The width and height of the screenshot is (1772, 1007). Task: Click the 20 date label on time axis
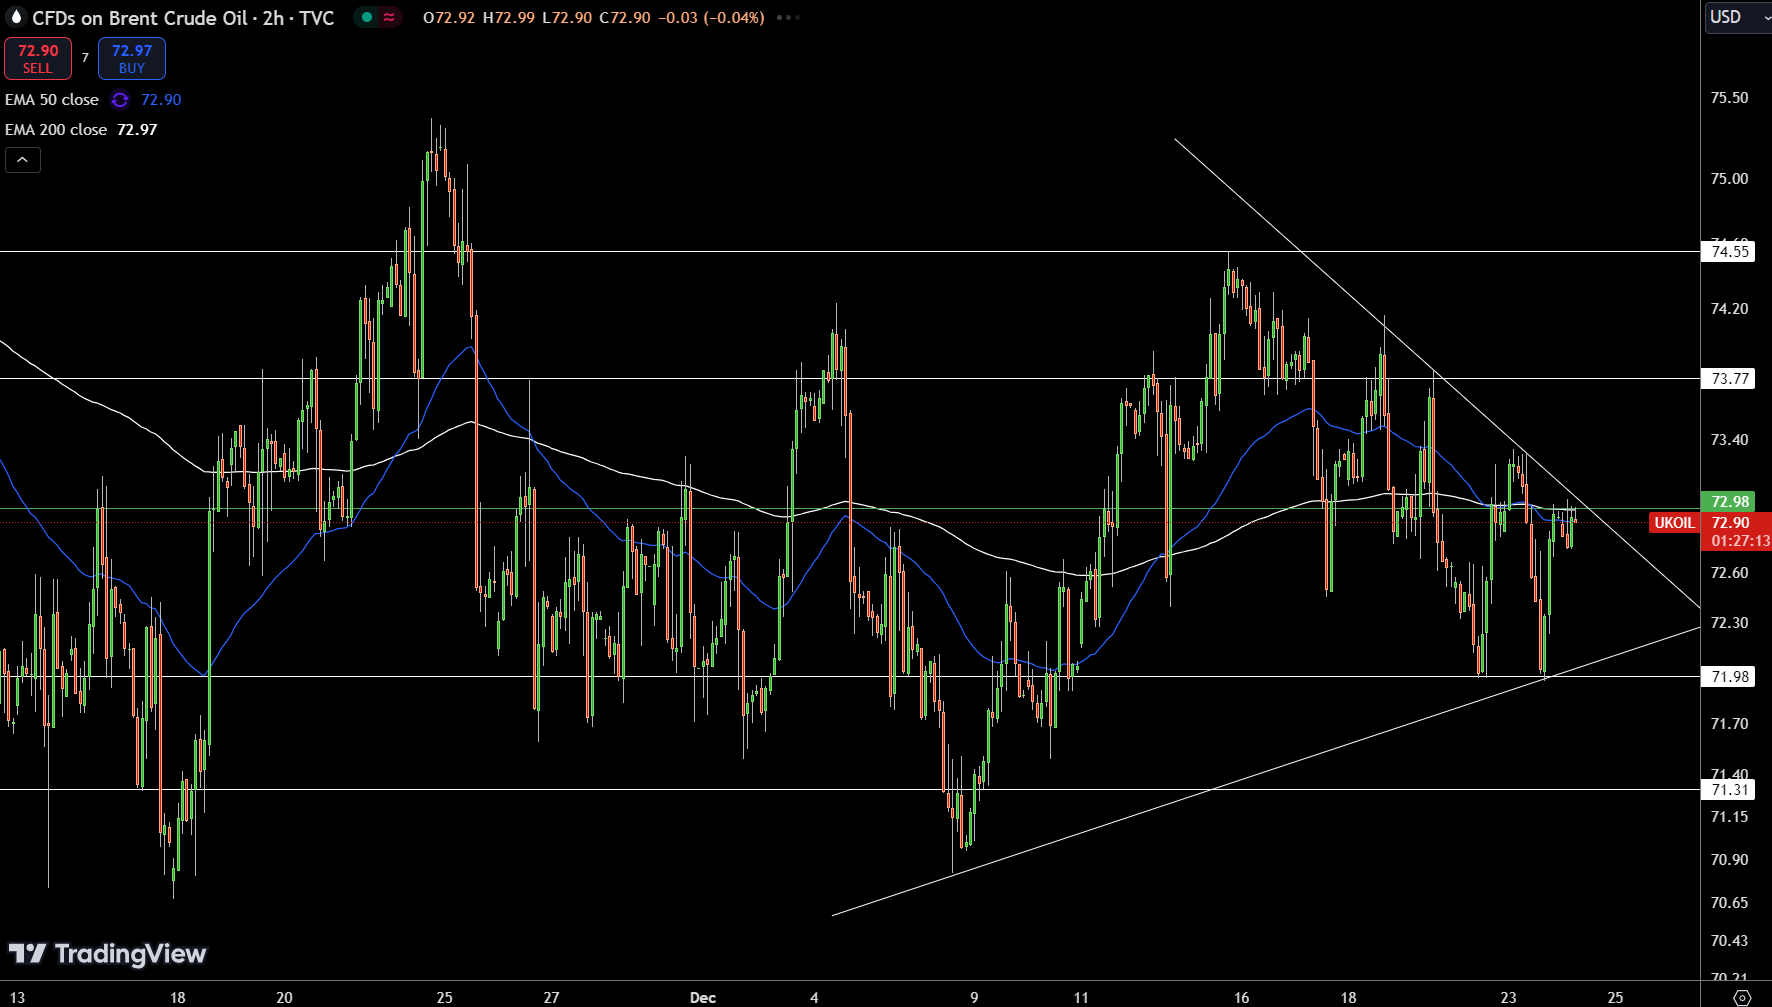284,997
